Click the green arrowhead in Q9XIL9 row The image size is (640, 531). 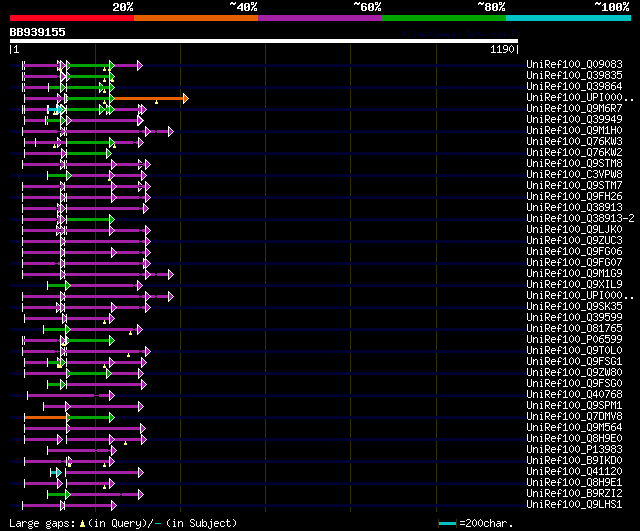pyautogui.click(x=68, y=285)
